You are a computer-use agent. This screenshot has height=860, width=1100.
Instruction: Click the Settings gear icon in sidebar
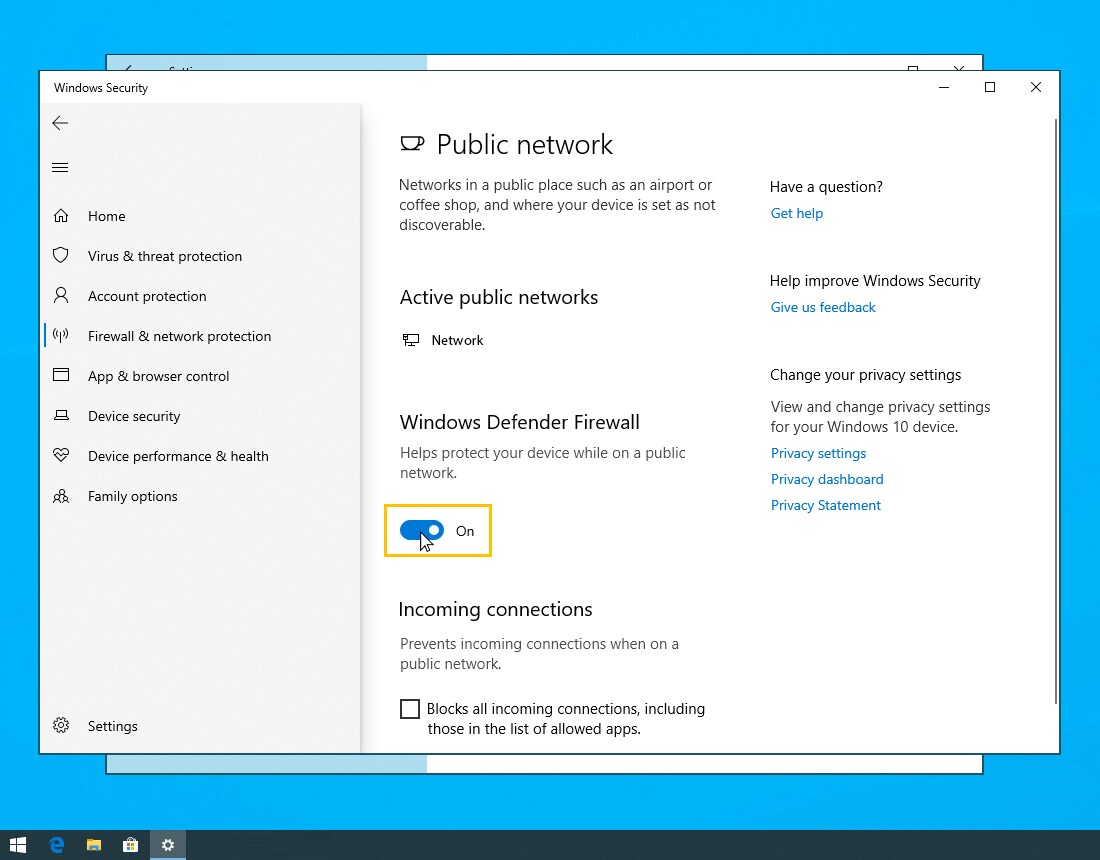pyautogui.click(x=61, y=725)
